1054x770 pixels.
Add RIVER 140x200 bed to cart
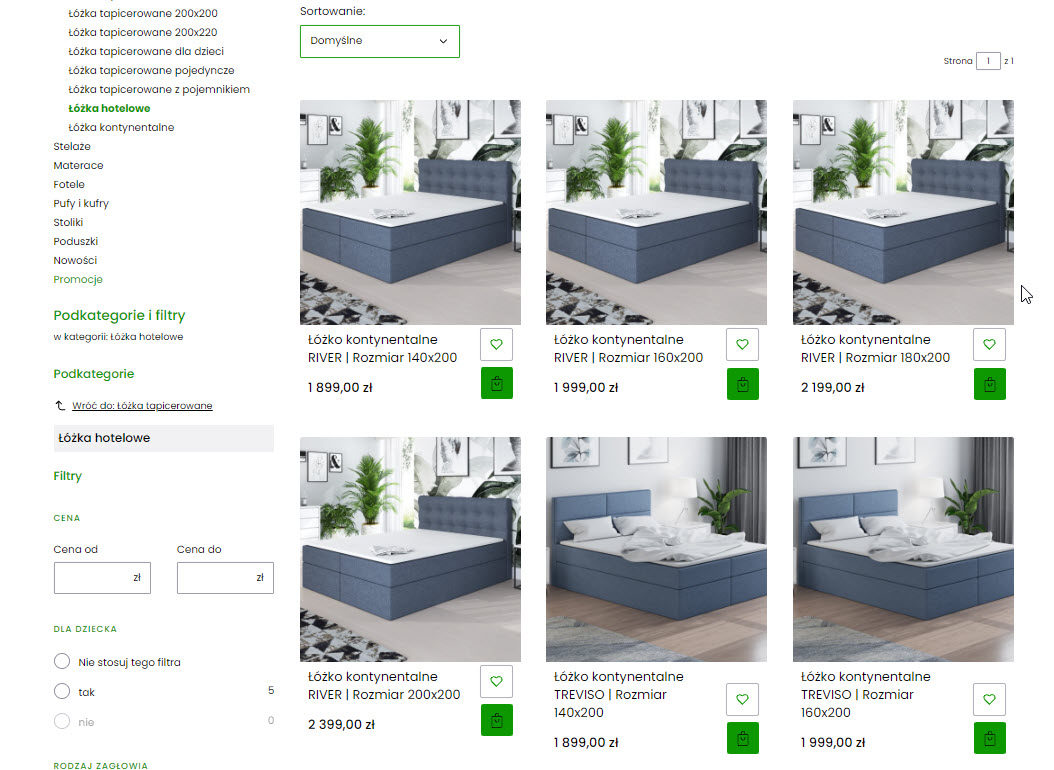pyautogui.click(x=496, y=383)
